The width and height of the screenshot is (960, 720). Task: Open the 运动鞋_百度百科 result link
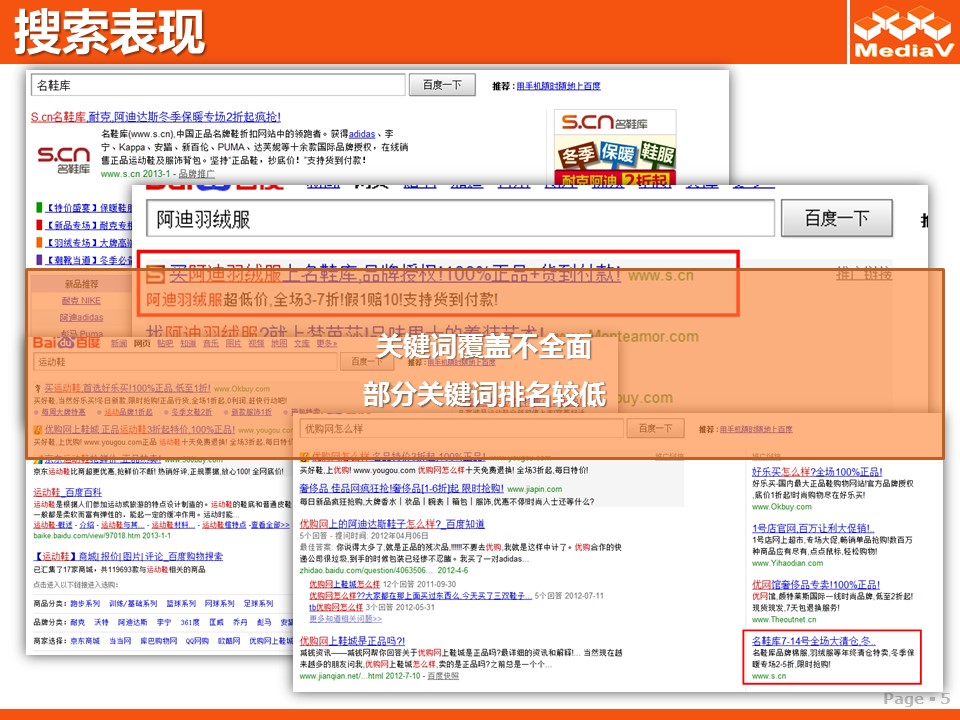(x=67, y=492)
